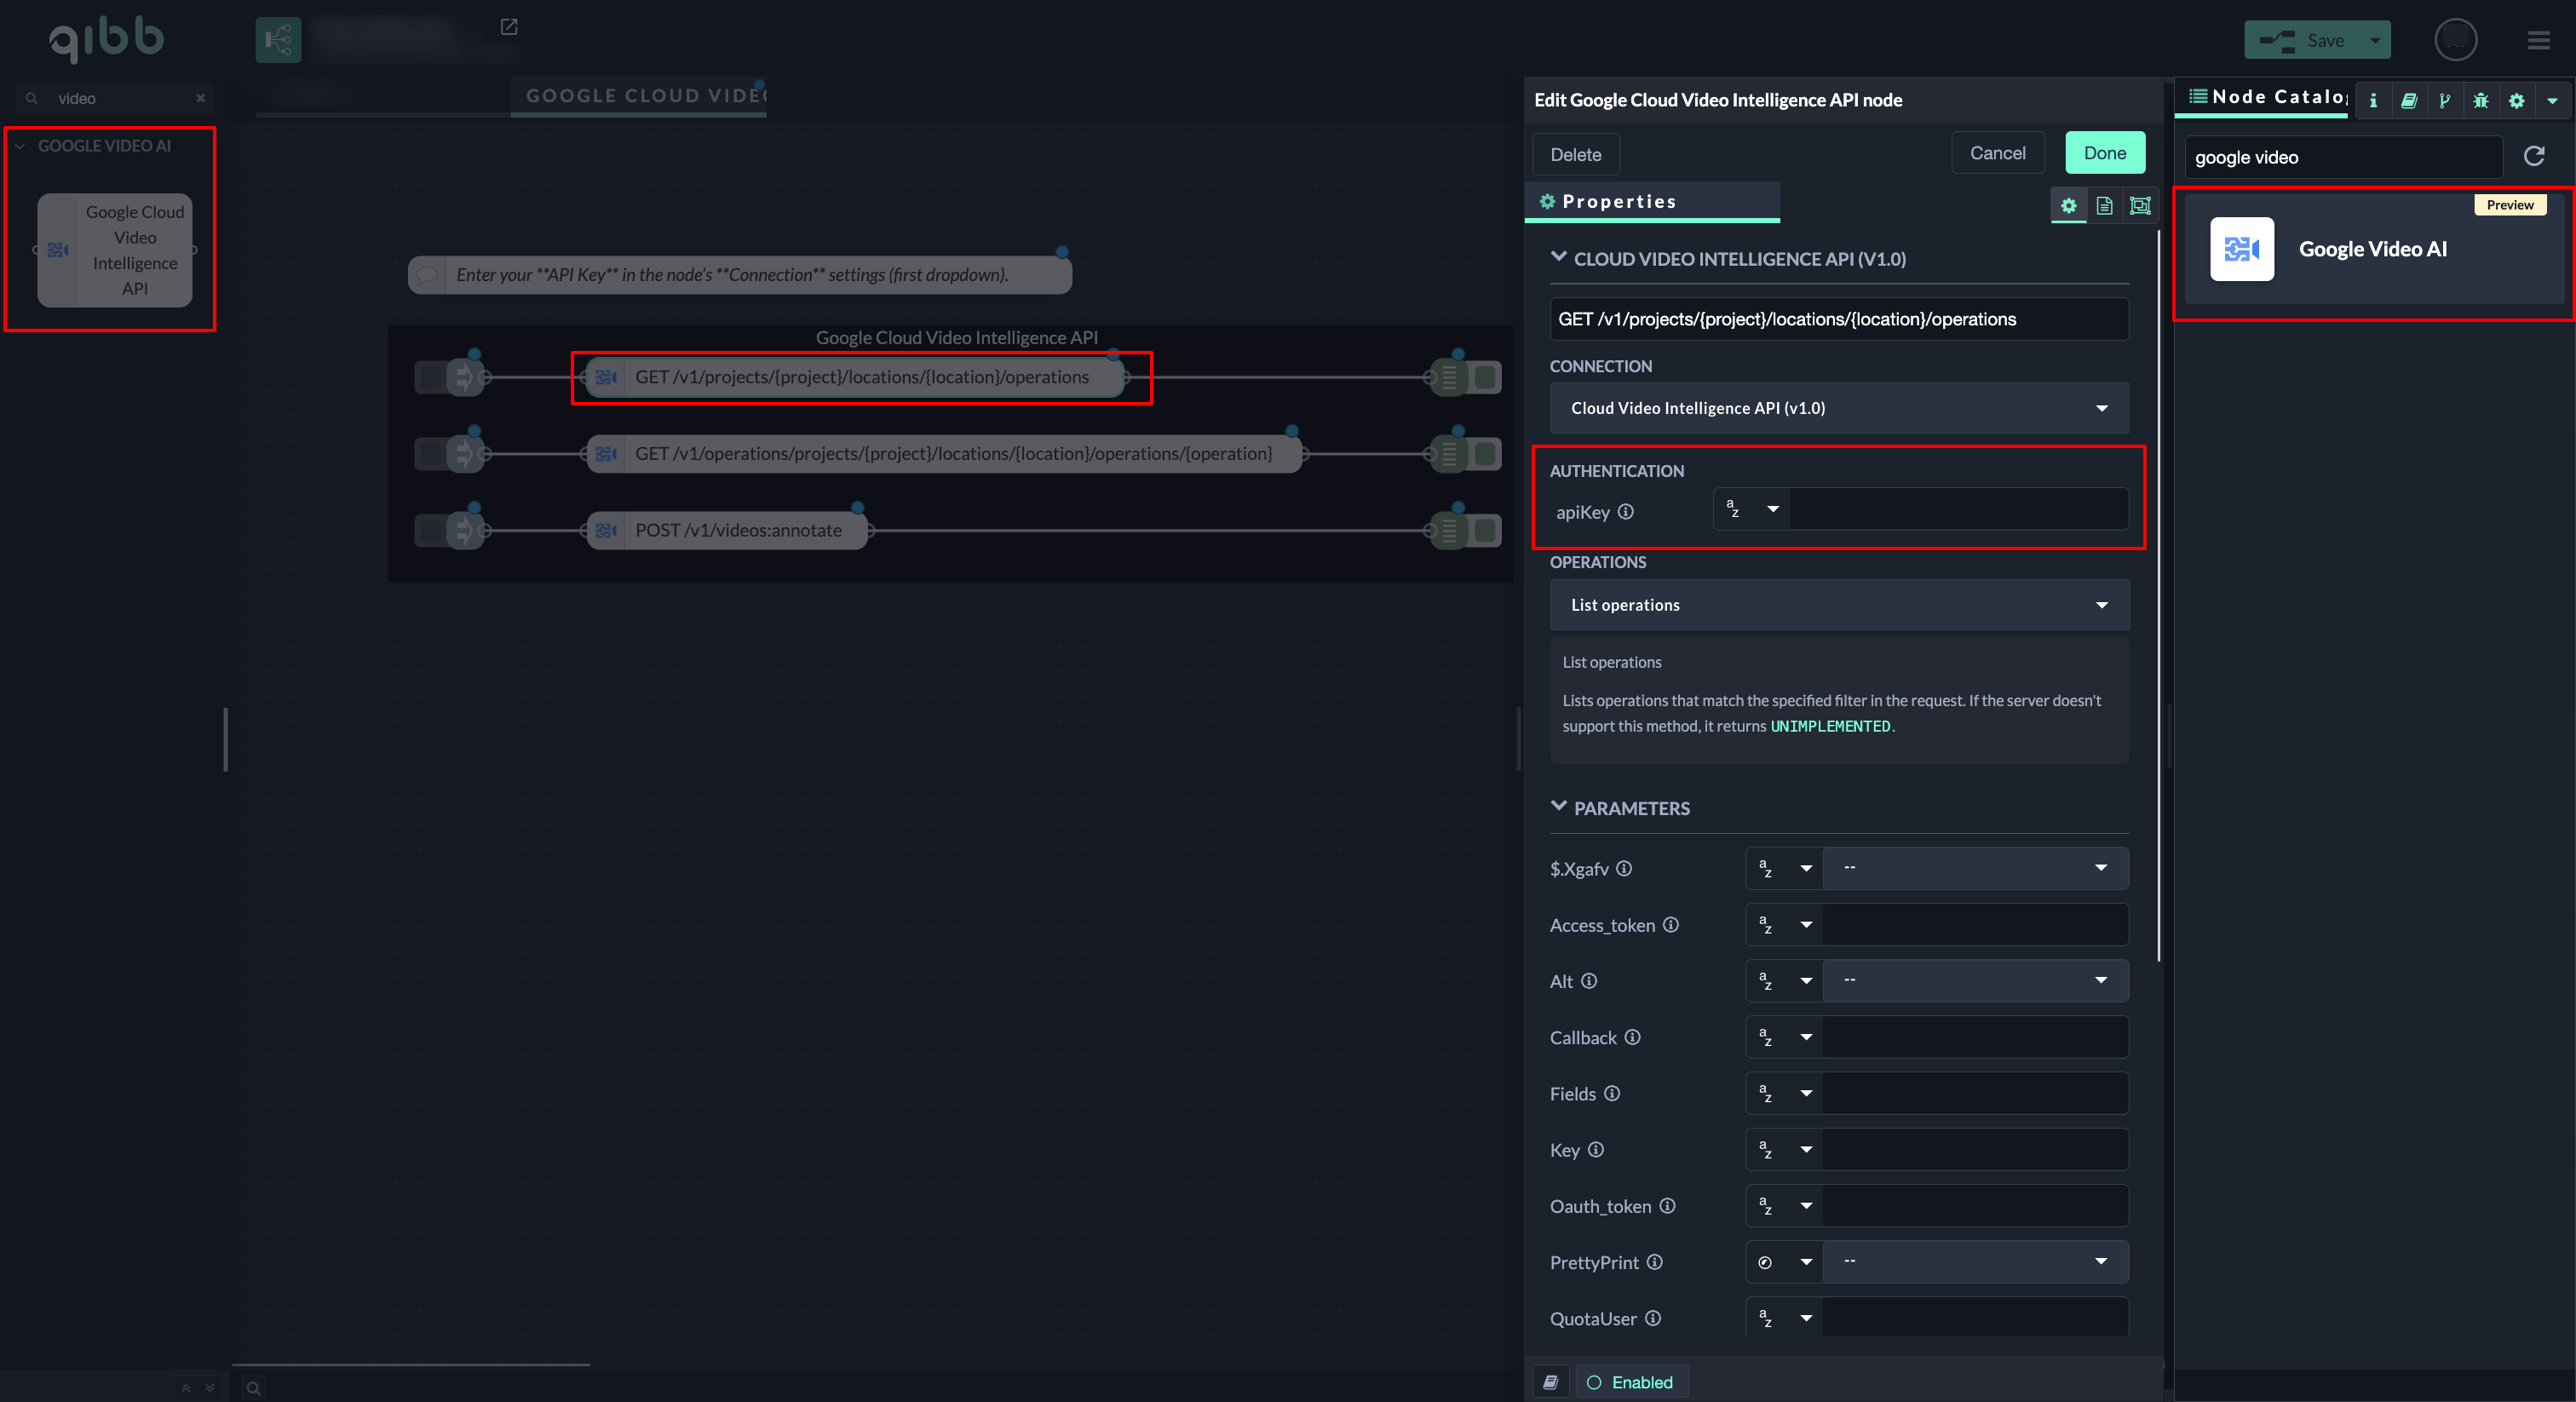The image size is (2576, 1402).
Task: Clear the video palette filter
Action: pyautogui.click(x=200, y=98)
